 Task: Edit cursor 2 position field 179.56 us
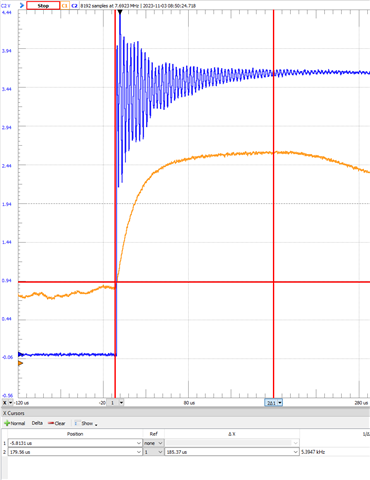(x=75, y=452)
